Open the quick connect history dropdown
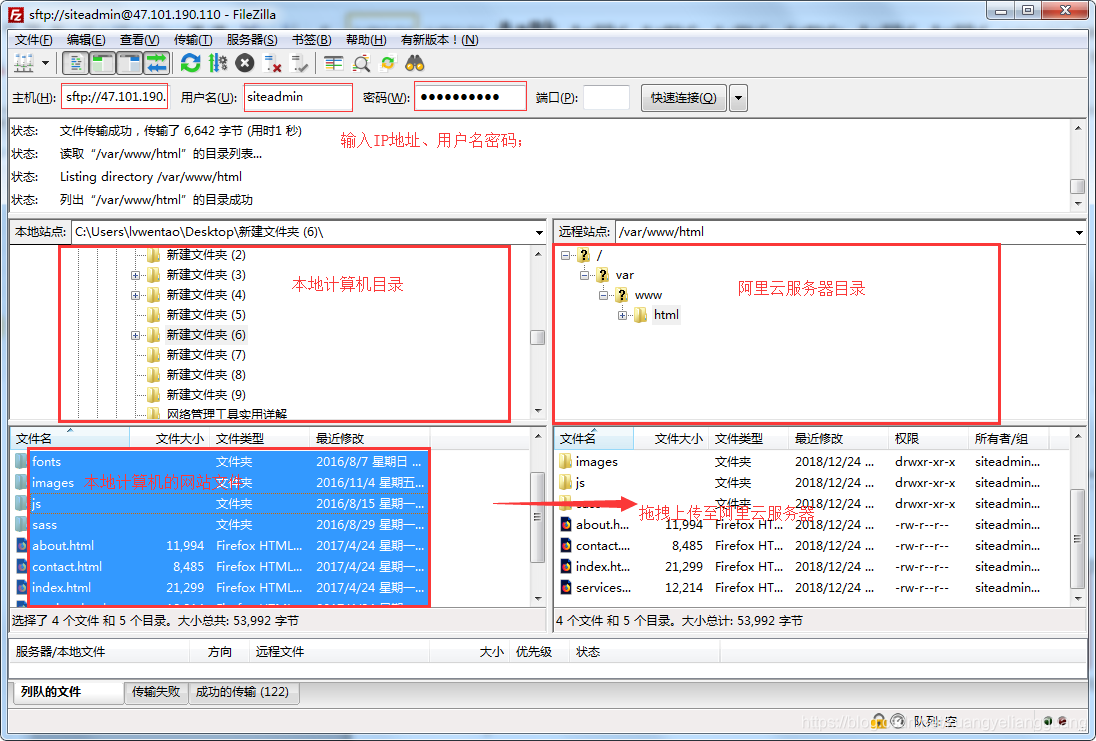The width and height of the screenshot is (1096, 741). pos(738,98)
